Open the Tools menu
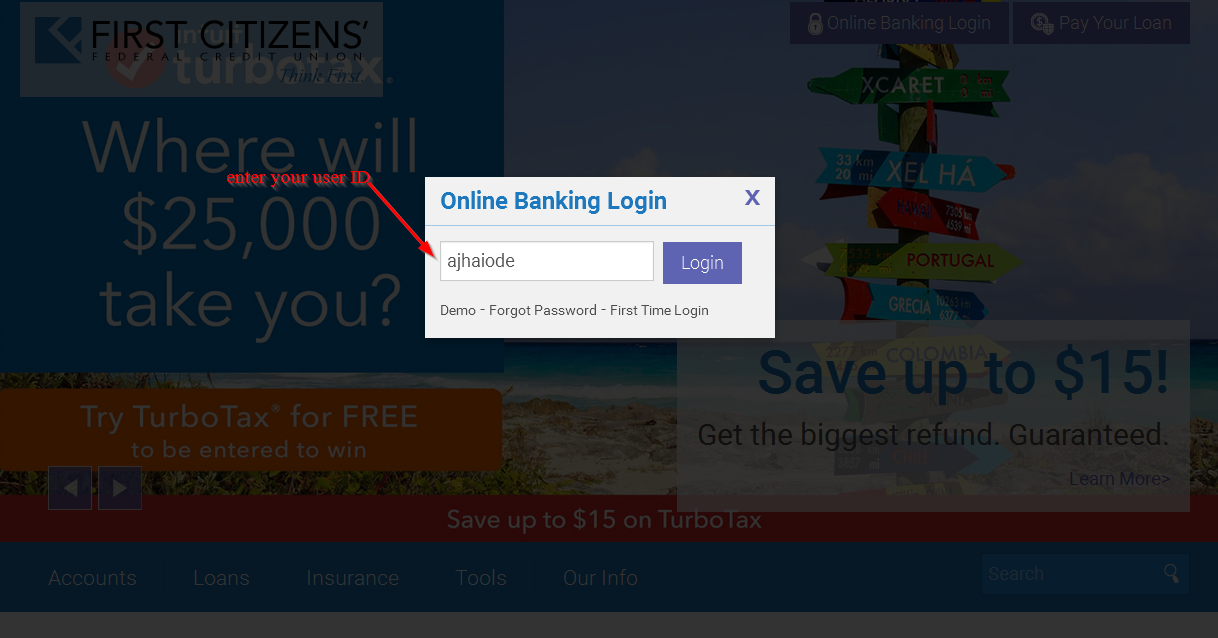Image resolution: width=1218 pixels, height=638 pixels. click(x=481, y=578)
